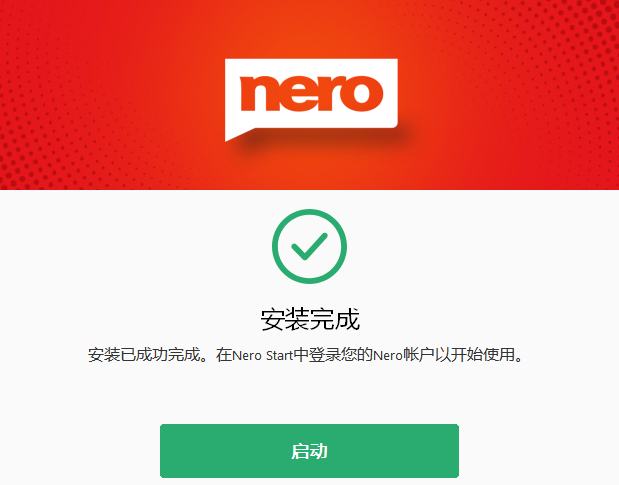Select the 安装完成 heading text
This screenshot has height=485, width=619.
click(x=310, y=319)
